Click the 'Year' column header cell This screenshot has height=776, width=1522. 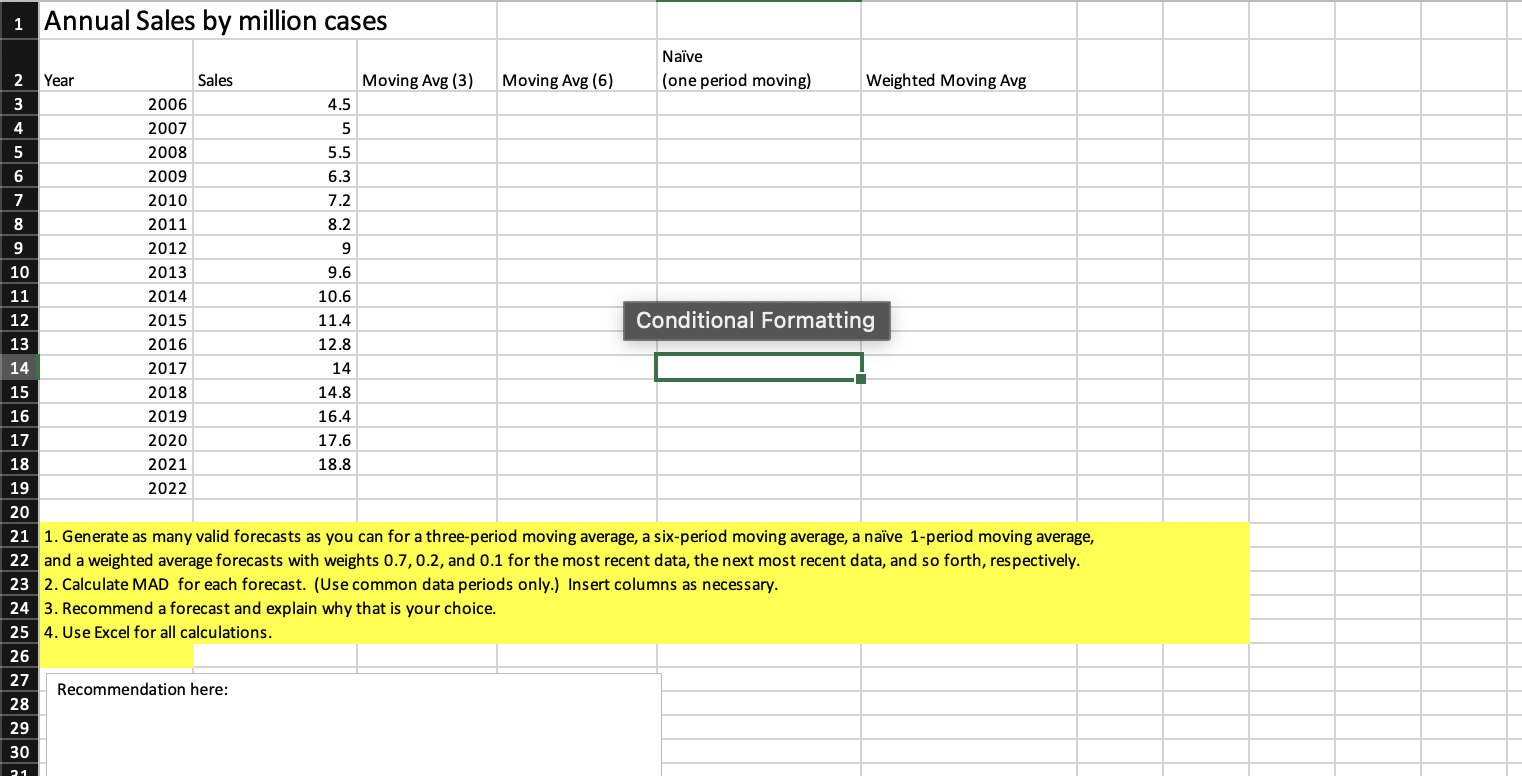(116, 67)
